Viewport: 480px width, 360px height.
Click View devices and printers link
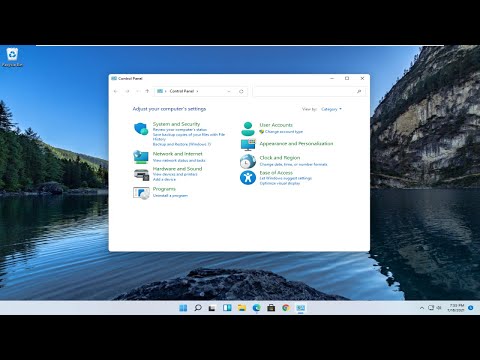click(x=175, y=174)
